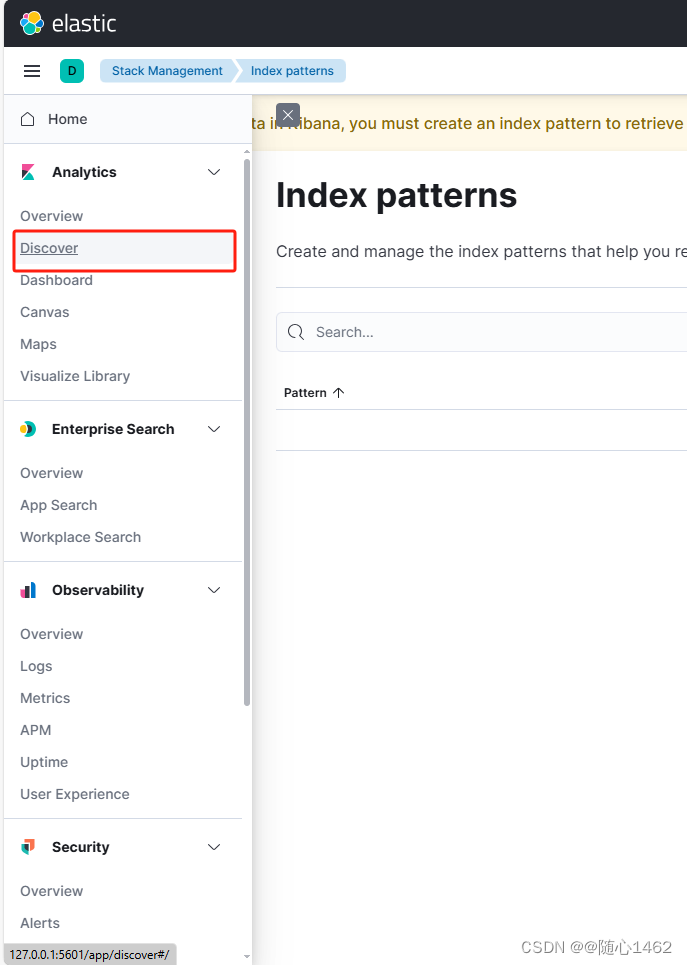This screenshot has height=965, width=687.
Task: Open Home in the sidebar
Action: tap(68, 119)
